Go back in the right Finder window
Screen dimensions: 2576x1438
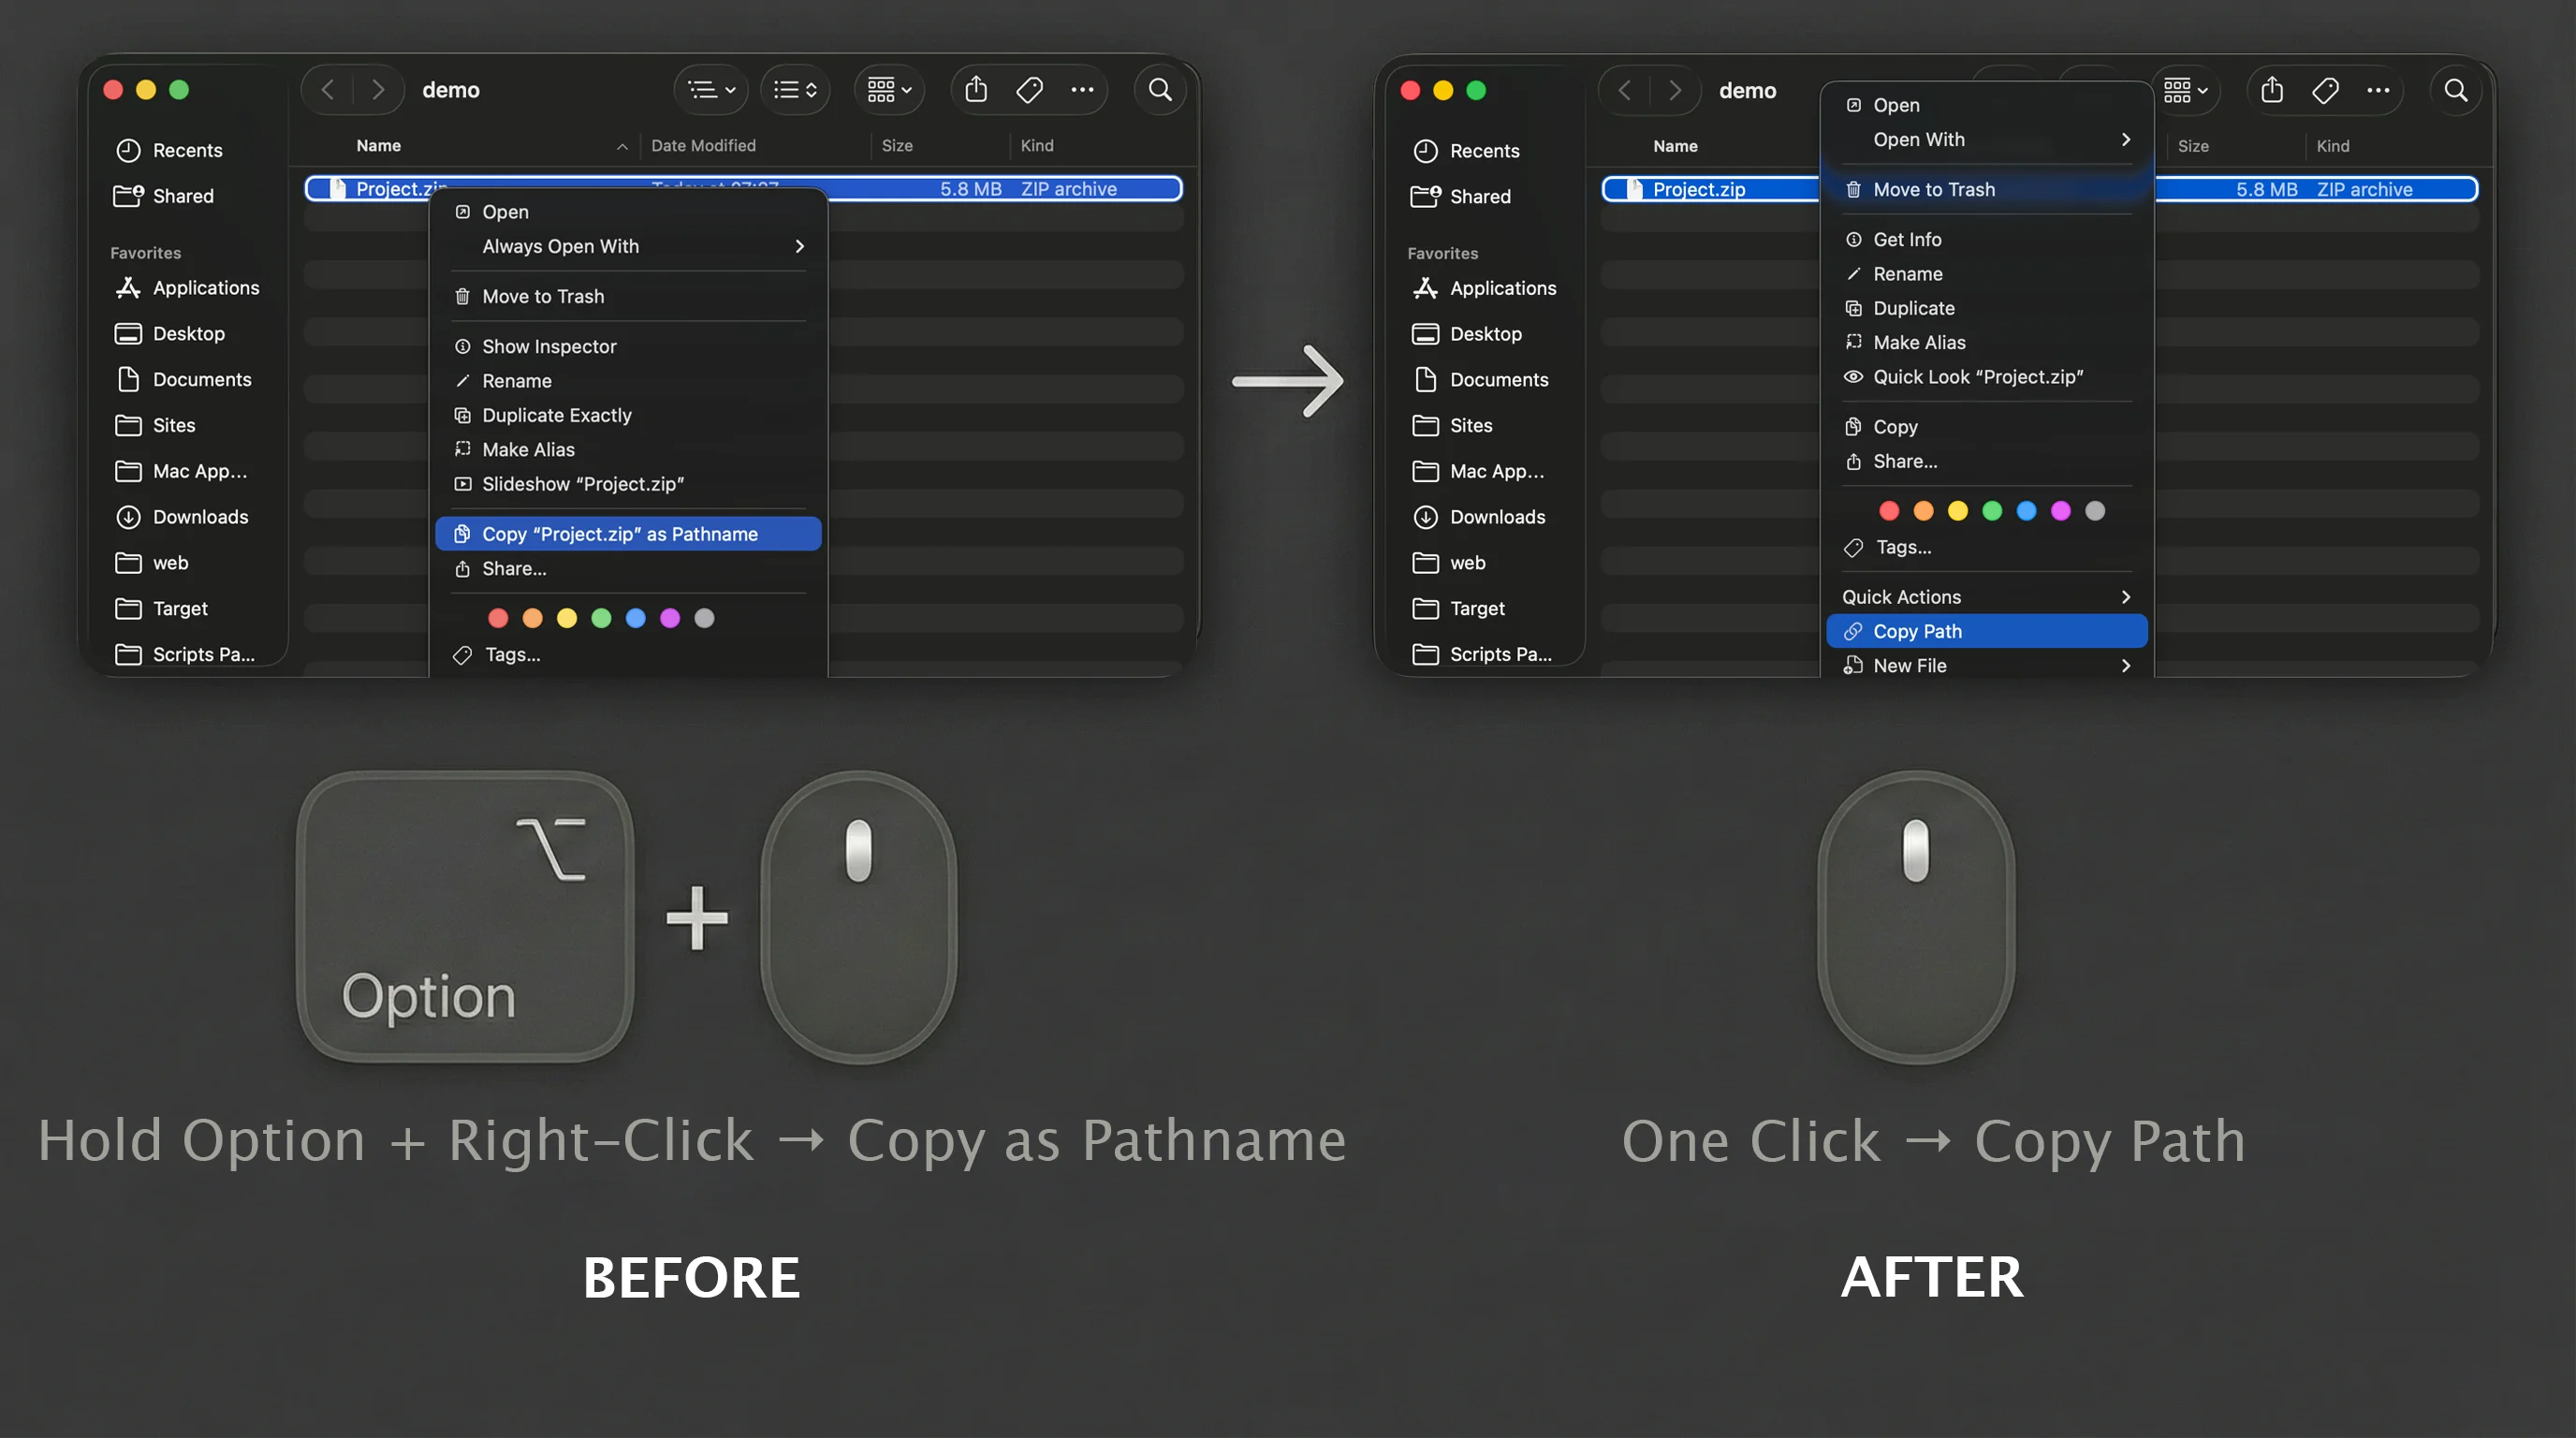point(1624,91)
